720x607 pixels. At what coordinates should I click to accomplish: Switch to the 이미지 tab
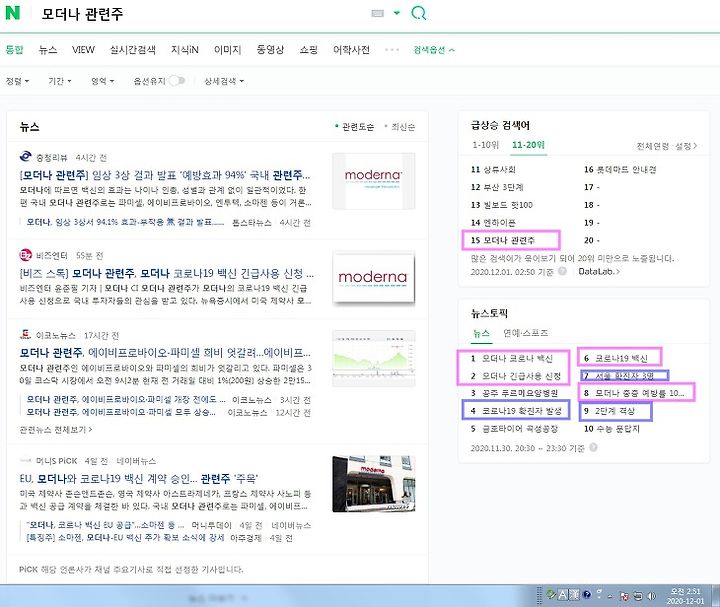(227, 50)
